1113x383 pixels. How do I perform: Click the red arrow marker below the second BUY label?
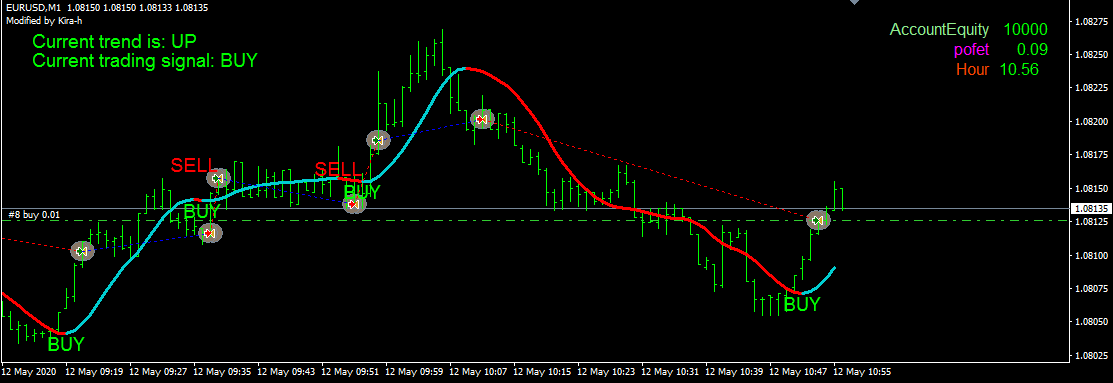(209, 233)
